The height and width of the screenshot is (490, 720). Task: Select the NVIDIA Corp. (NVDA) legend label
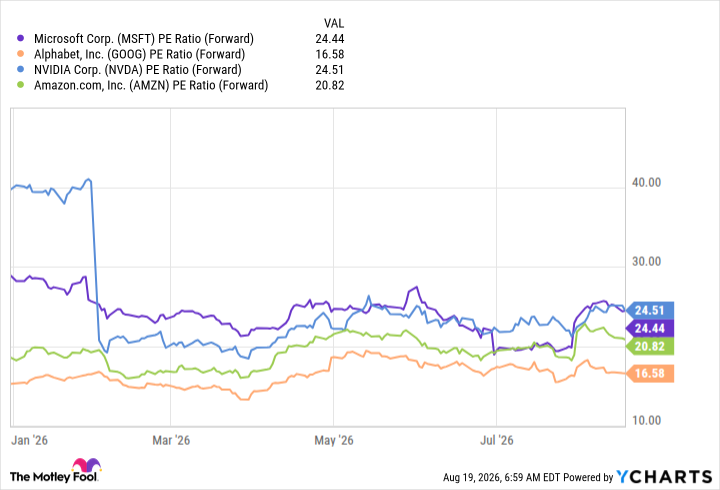point(138,70)
